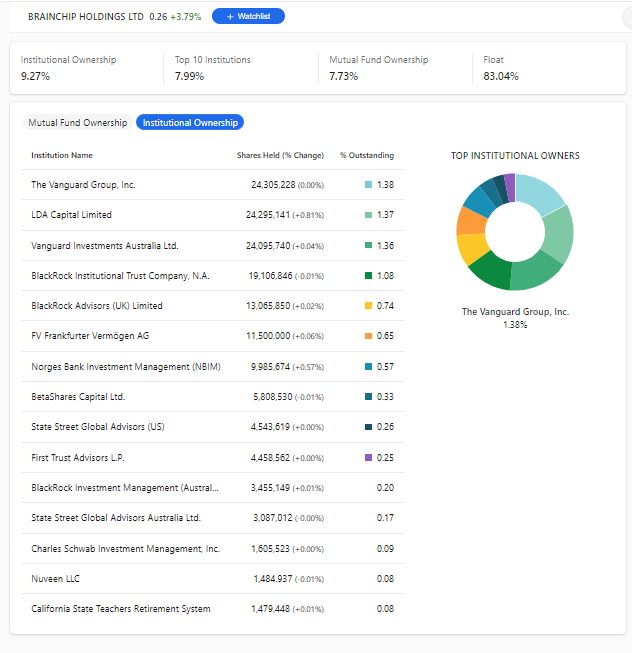632x653 pixels.
Task: Click BRAINCHIP HOLDINGS LTD title
Action: [86, 17]
